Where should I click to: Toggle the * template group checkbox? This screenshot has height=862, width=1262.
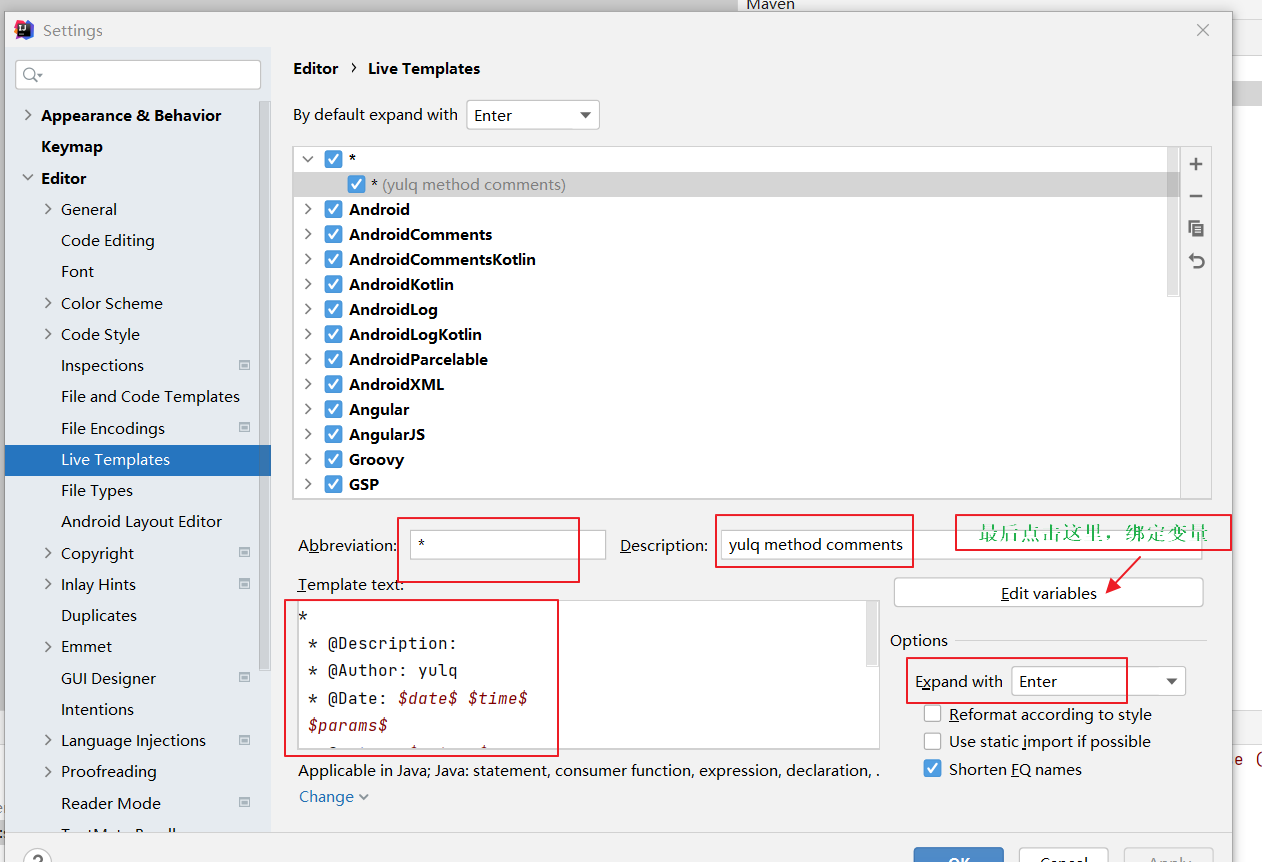[334, 159]
